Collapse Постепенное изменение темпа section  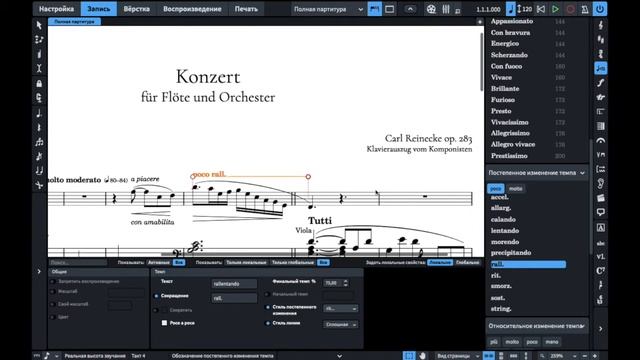(x=537, y=173)
